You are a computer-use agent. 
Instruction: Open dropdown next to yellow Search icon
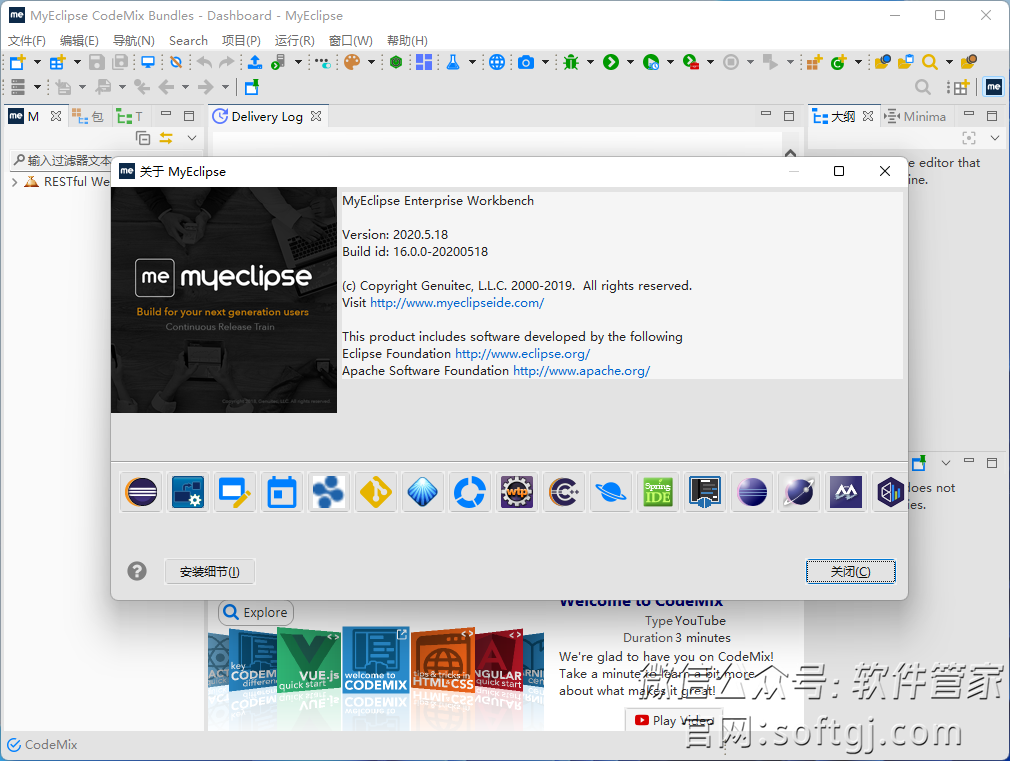click(949, 62)
